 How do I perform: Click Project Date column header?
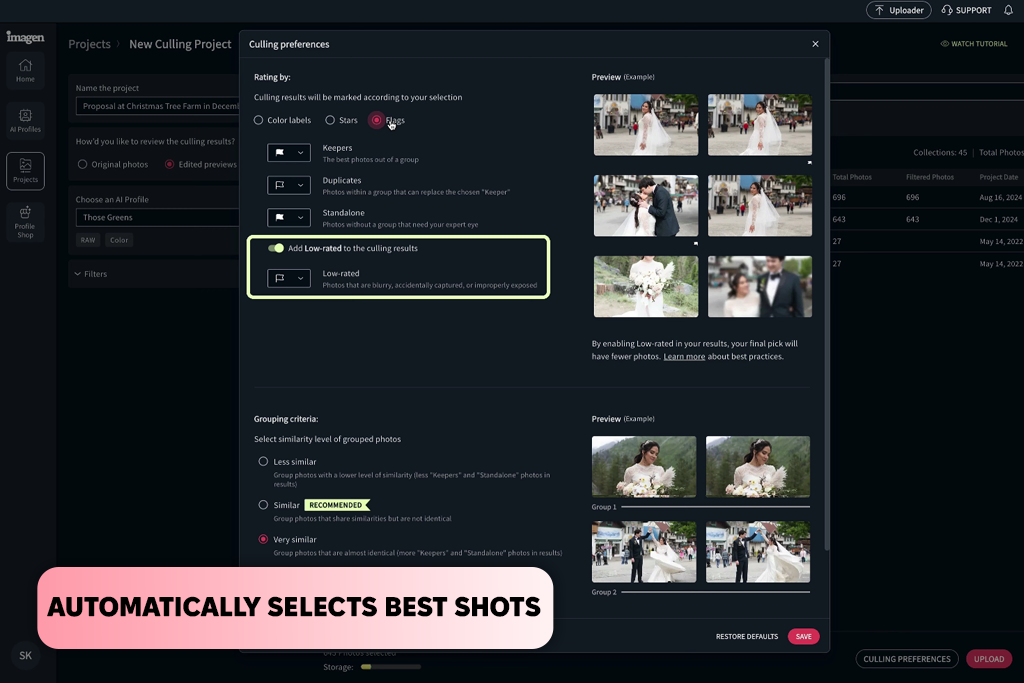pyautogui.click(x=999, y=177)
